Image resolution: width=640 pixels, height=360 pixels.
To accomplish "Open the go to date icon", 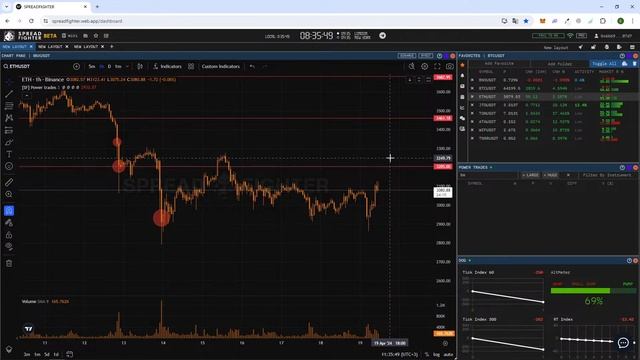I will pyautogui.click(x=69, y=354).
